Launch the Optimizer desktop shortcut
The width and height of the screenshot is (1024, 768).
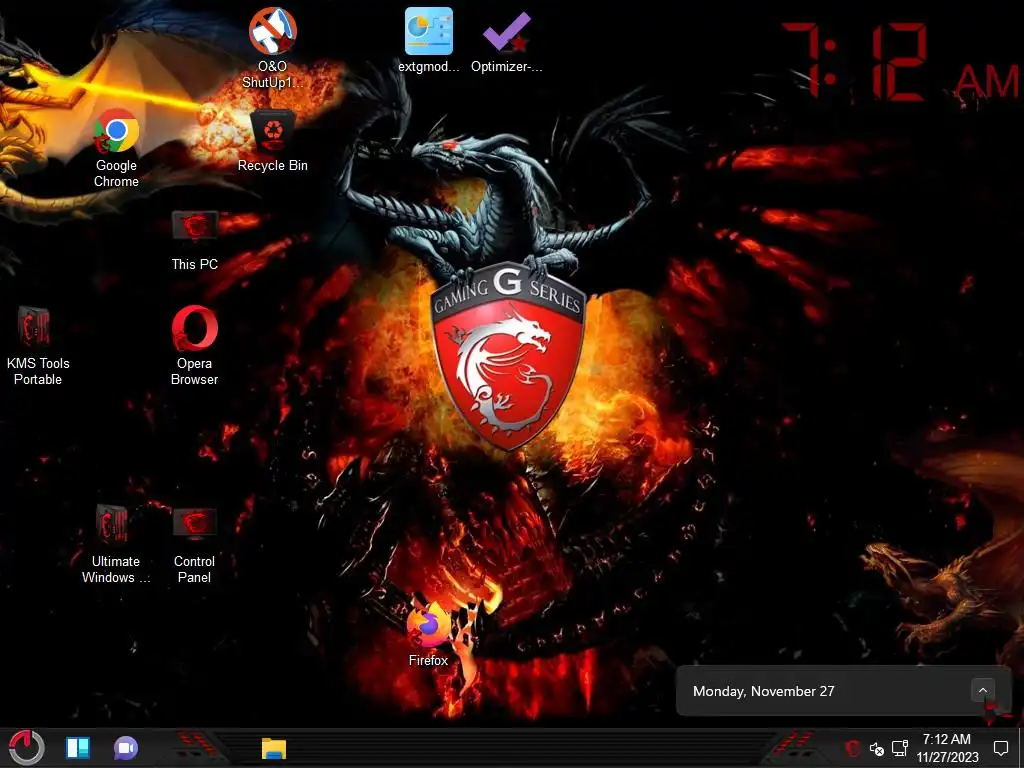tap(506, 40)
